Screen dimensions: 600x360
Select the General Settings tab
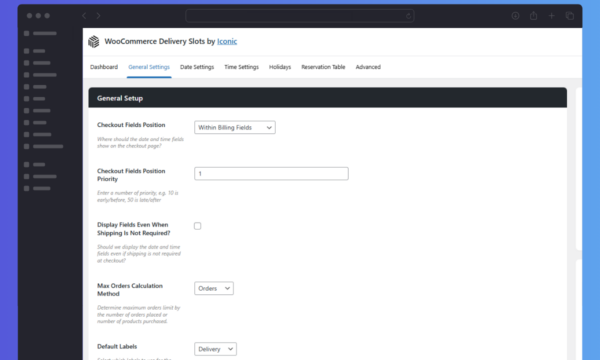pyautogui.click(x=149, y=67)
